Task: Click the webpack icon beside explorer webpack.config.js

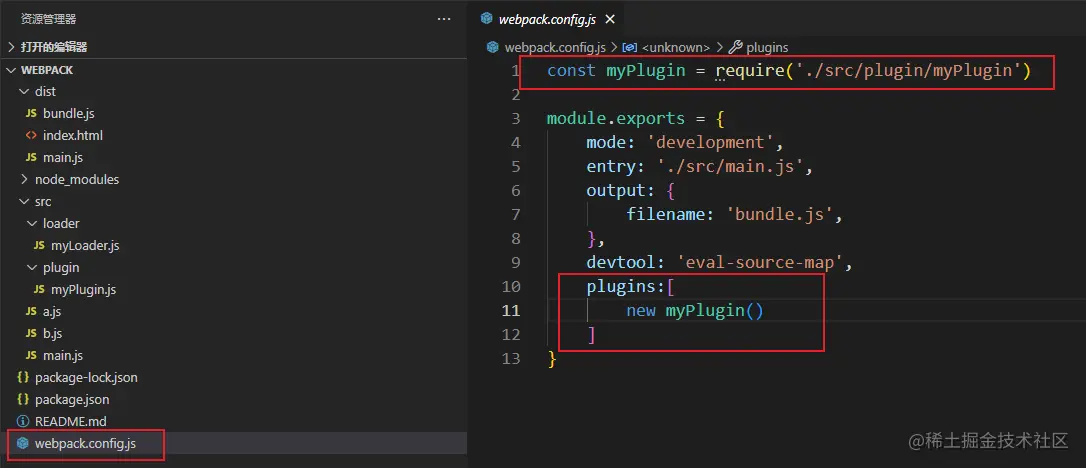Action: coord(23,443)
